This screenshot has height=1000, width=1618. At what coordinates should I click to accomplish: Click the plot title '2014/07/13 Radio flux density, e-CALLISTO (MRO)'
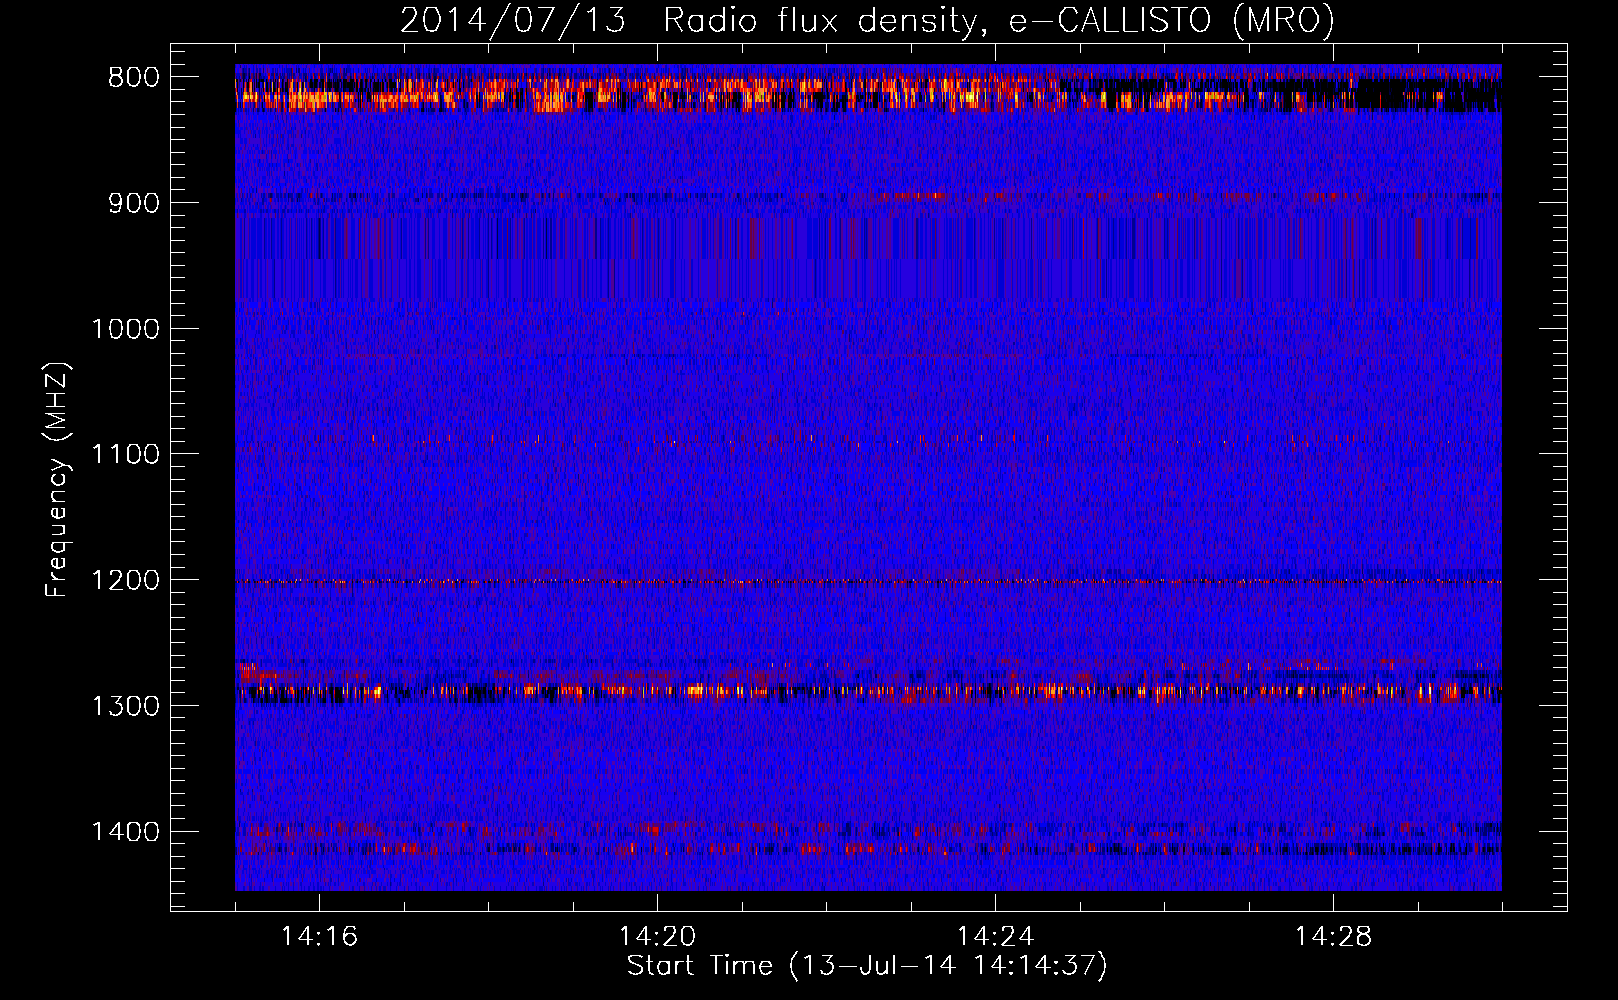(x=867, y=19)
